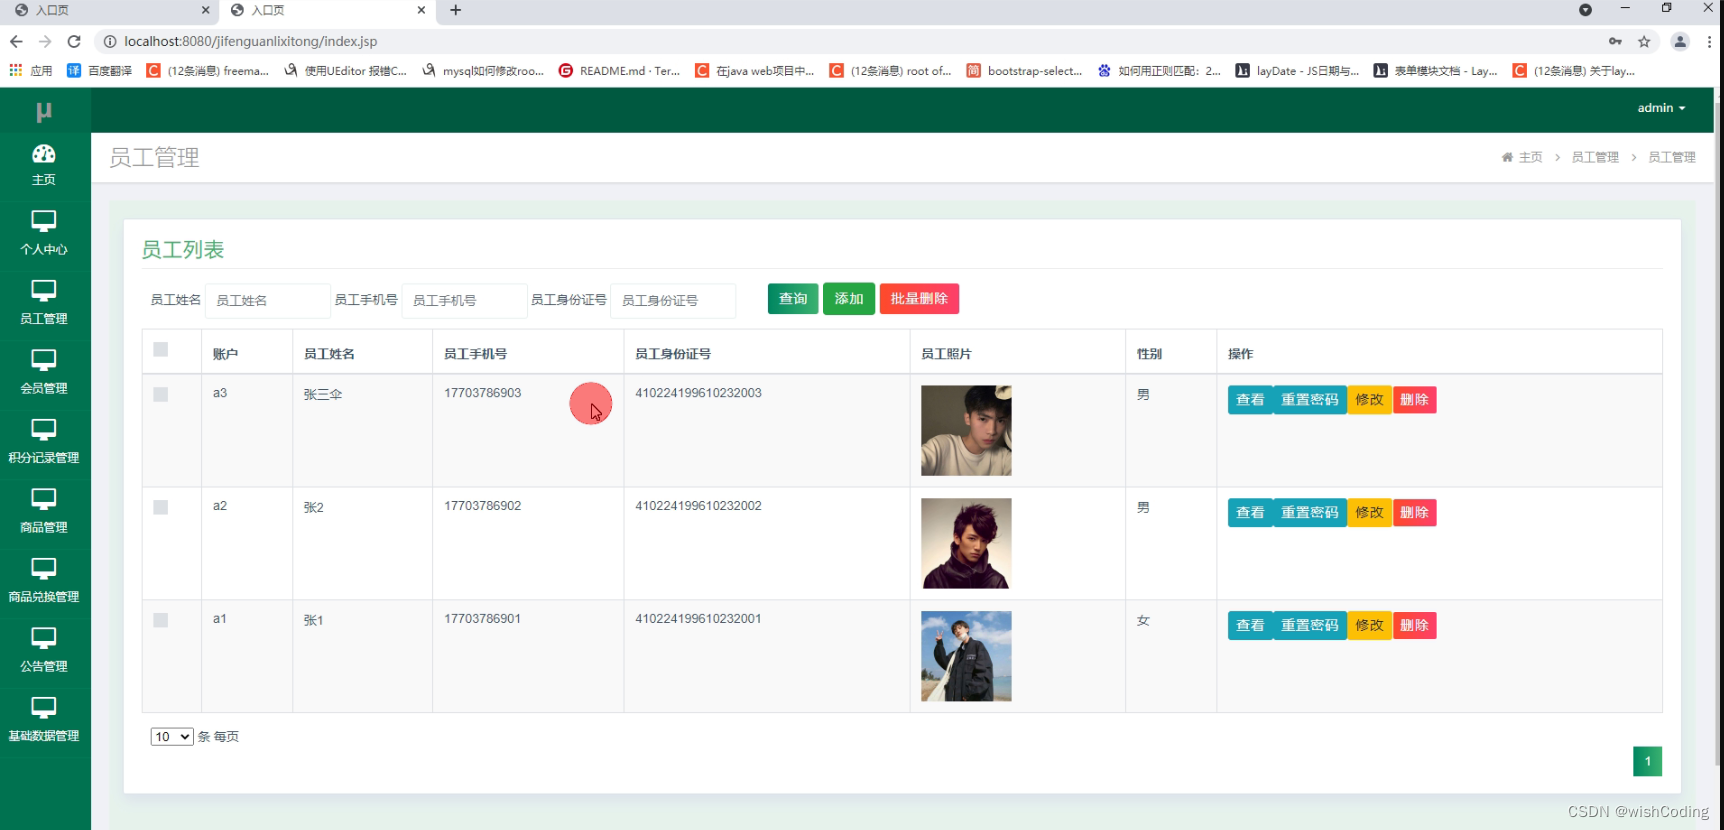1724x830 pixels.
Task: Open 商品兑换管理 sidebar item
Action: (44, 580)
